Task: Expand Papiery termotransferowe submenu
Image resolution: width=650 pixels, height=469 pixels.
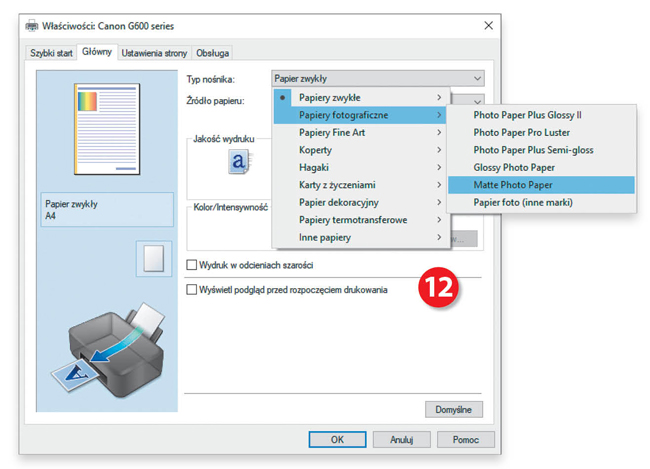Action: point(360,220)
